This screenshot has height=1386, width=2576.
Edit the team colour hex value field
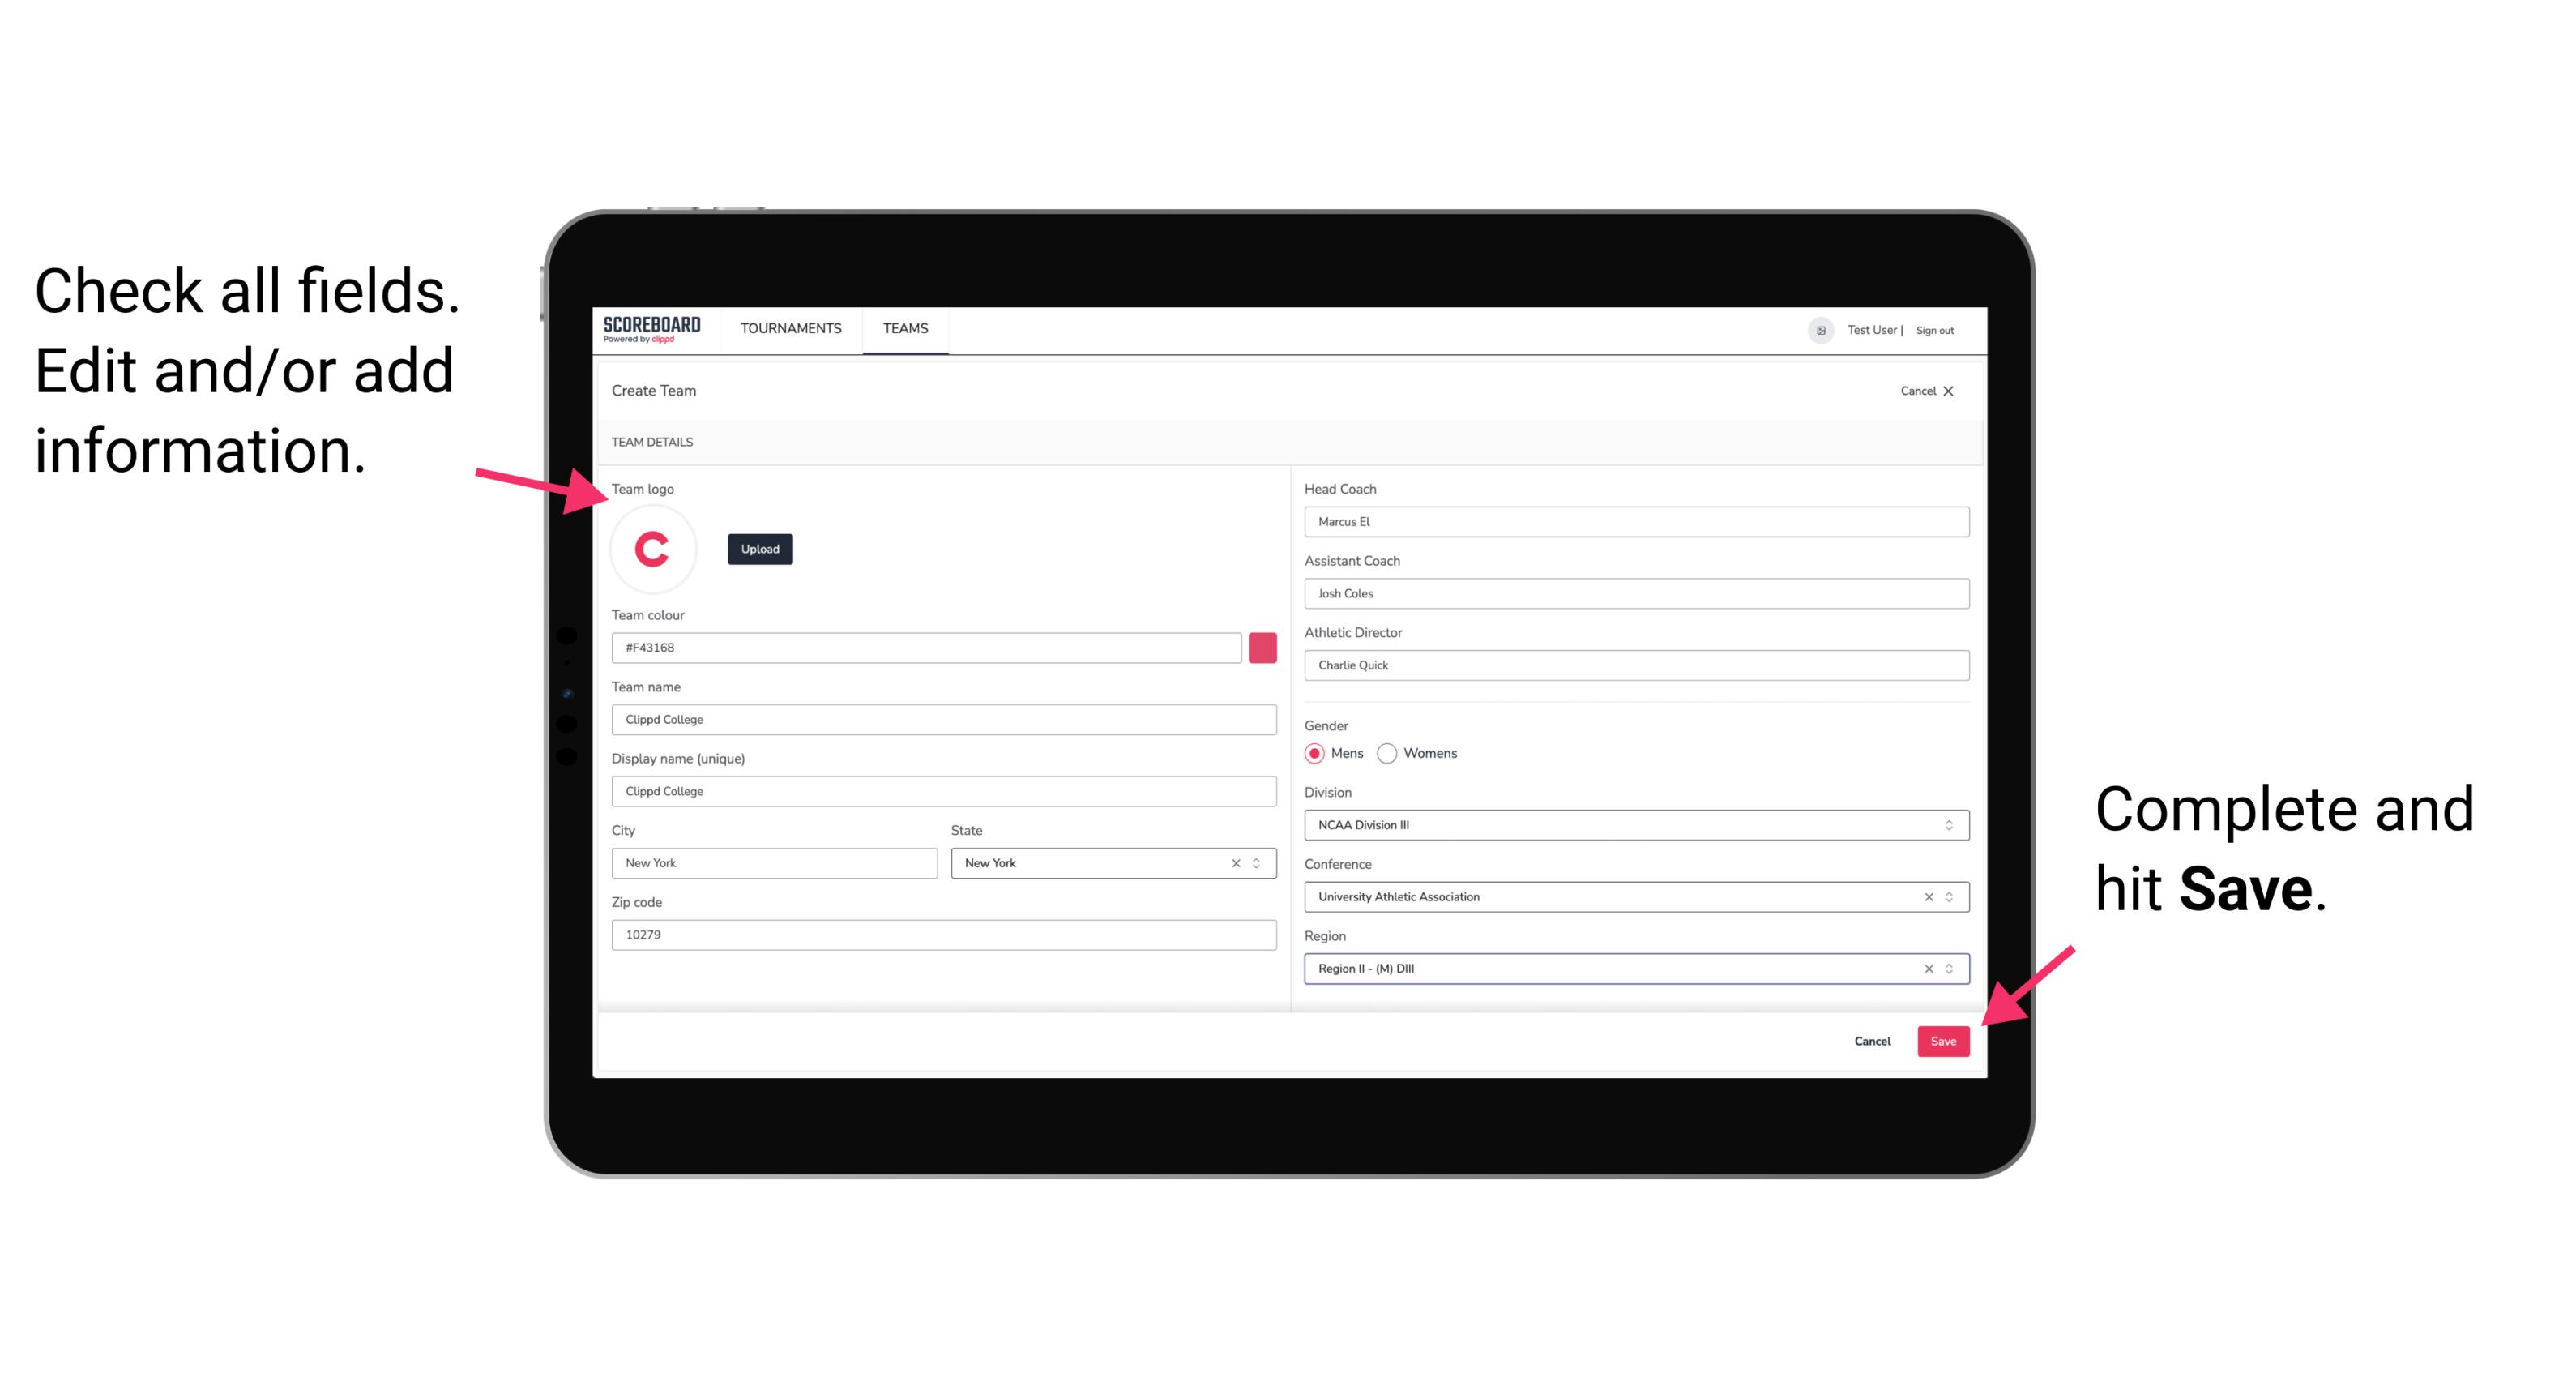[x=928, y=647]
